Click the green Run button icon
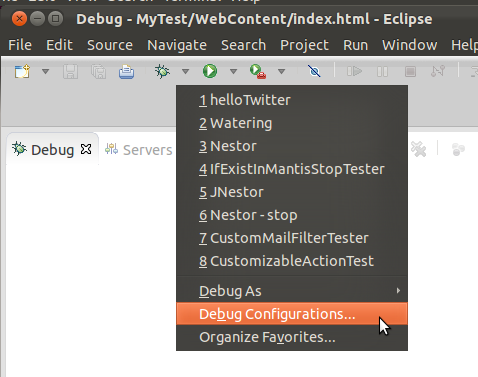Viewport: 478px width, 377px height. (210, 71)
